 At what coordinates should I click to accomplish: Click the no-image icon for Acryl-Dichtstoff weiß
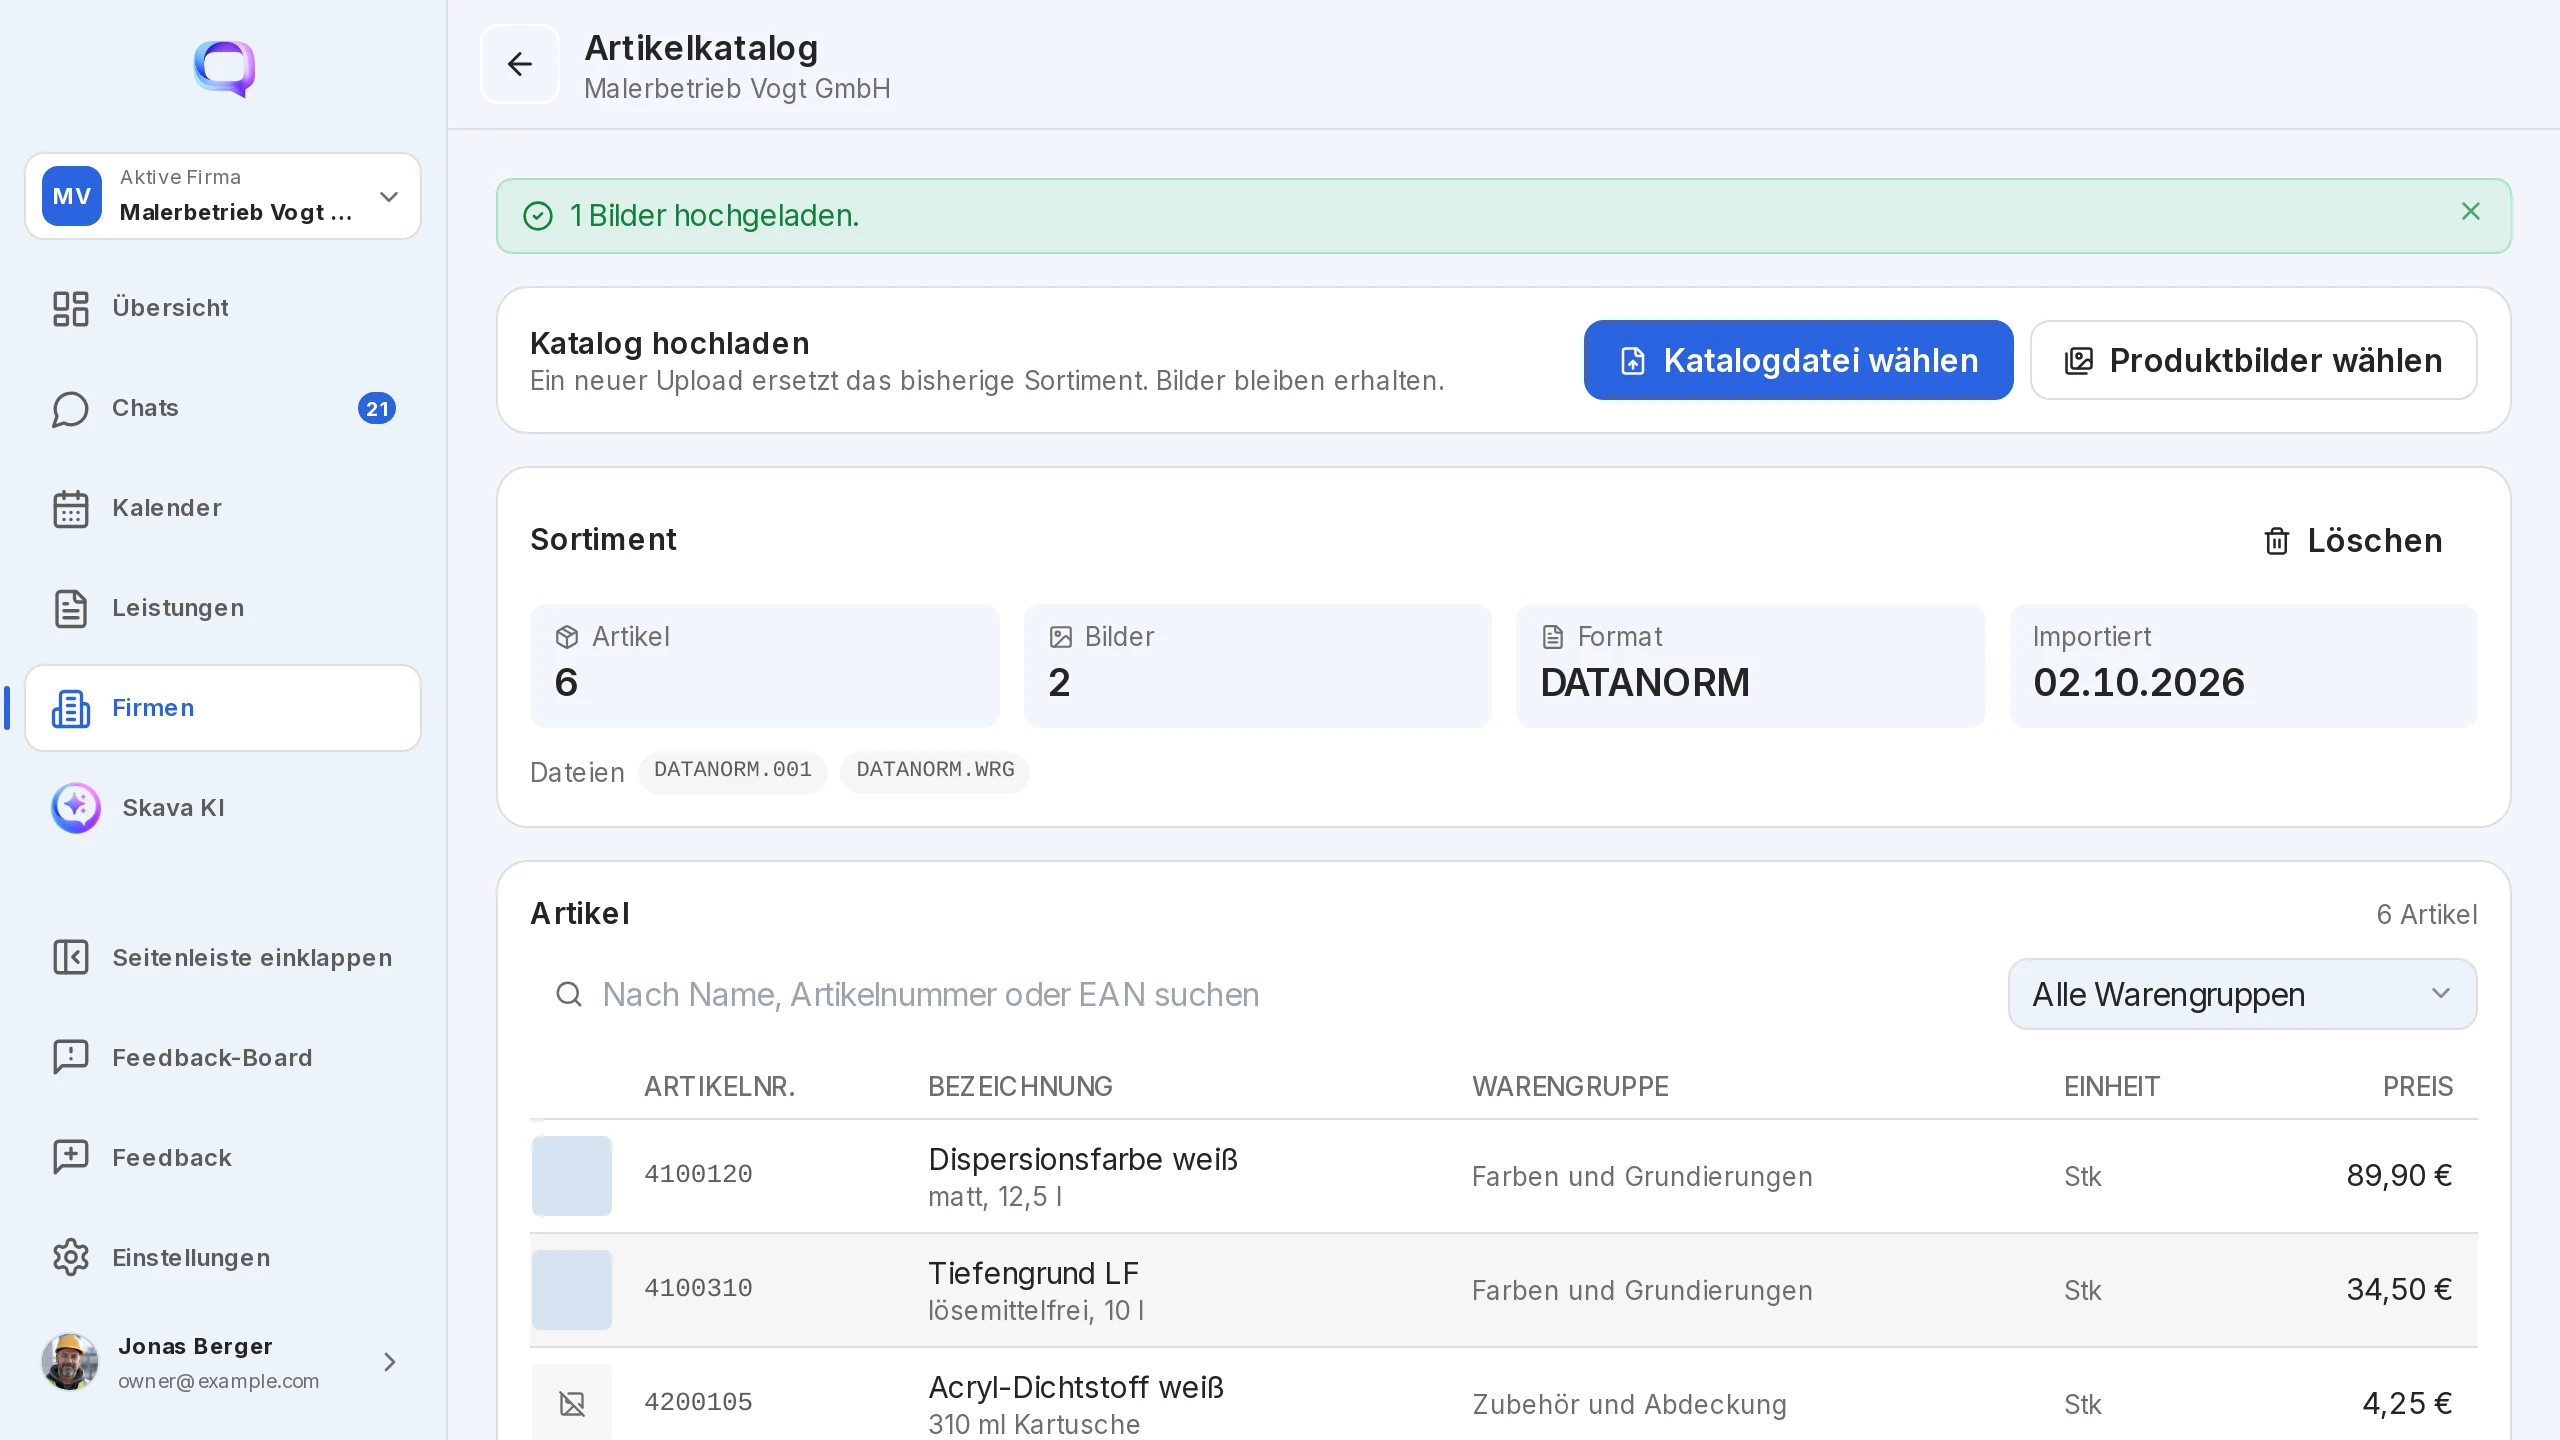(x=572, y=1403)
